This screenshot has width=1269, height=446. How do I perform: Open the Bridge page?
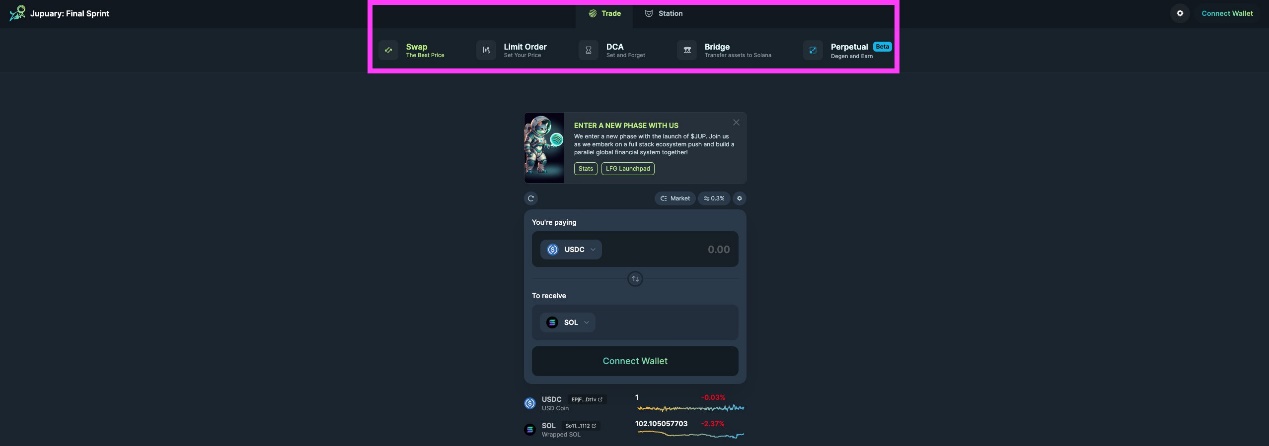tap(713, 50)
